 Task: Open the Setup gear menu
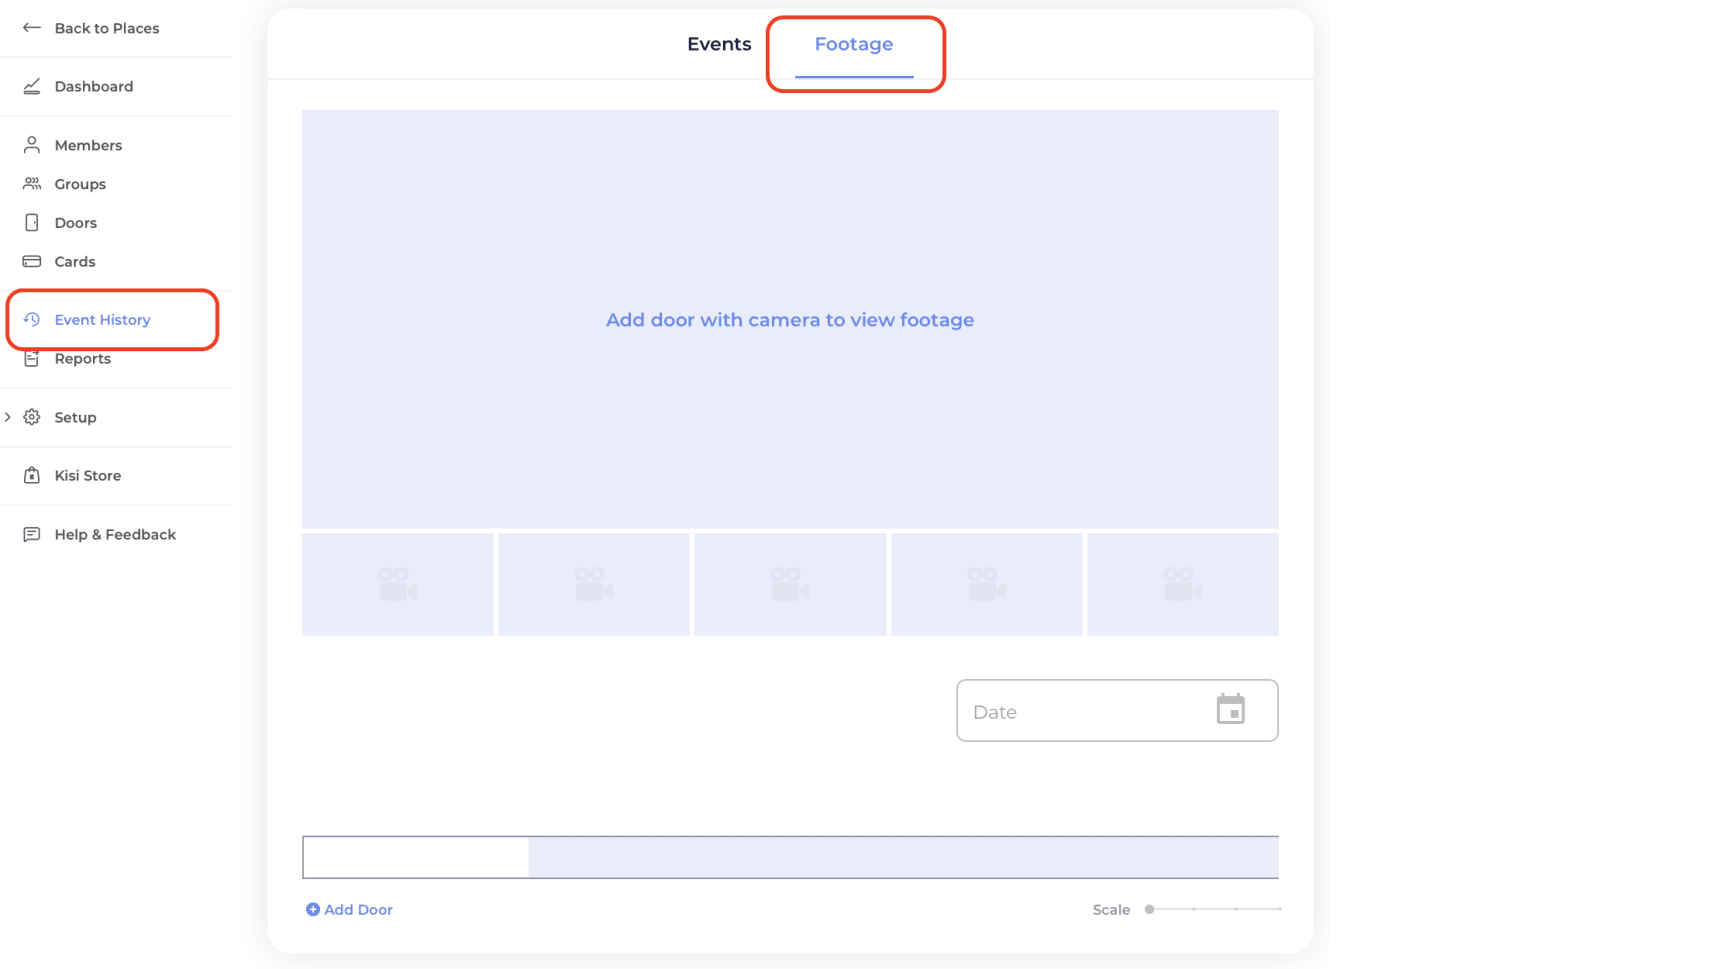click(31, 417)
